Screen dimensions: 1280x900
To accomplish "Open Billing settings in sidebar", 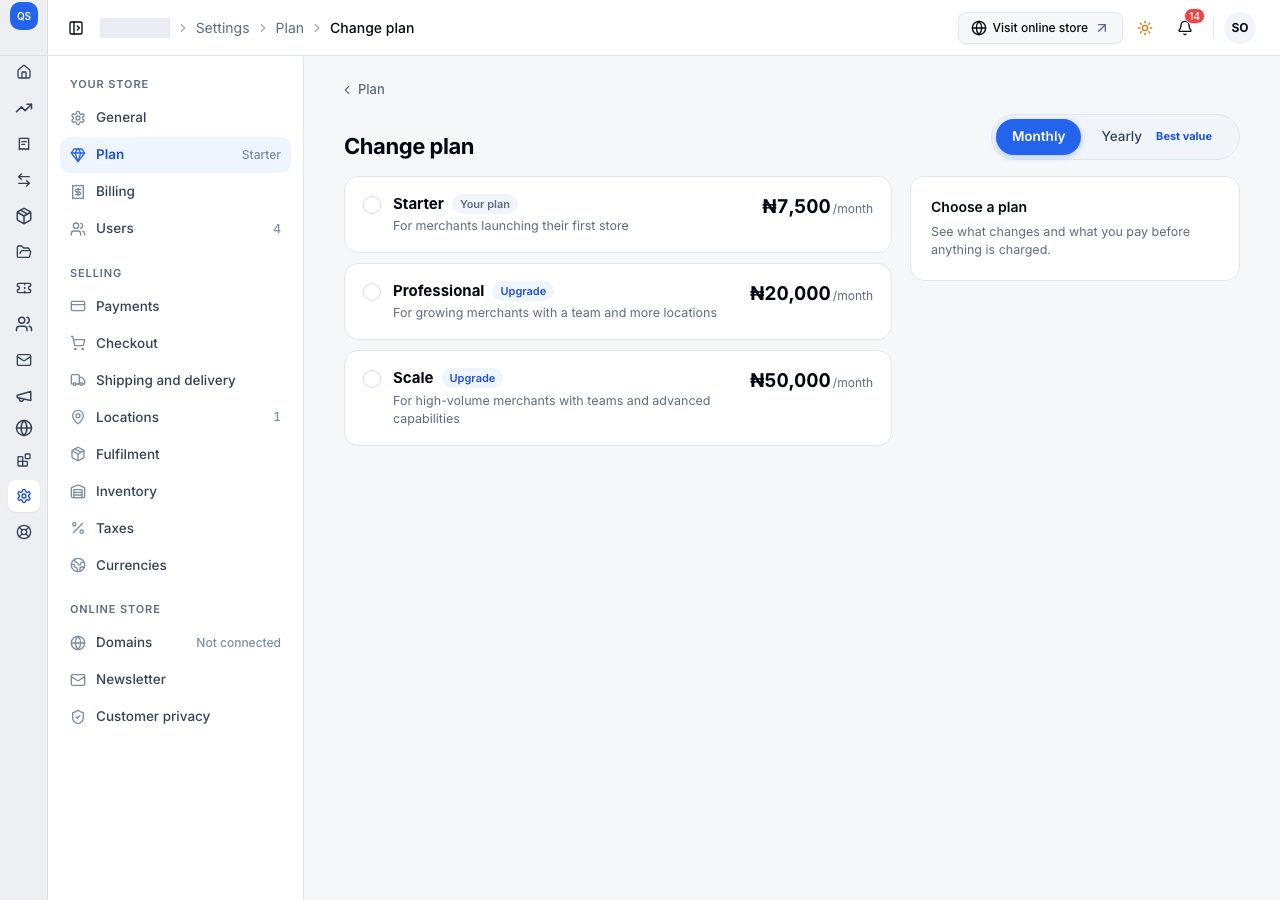I will (175, 192).
